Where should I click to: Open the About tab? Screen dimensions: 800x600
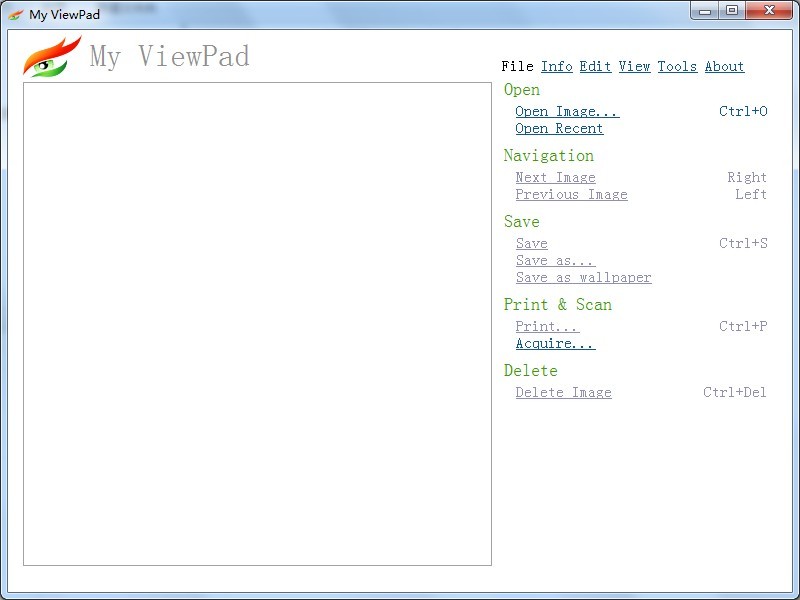tap(724, 66)
